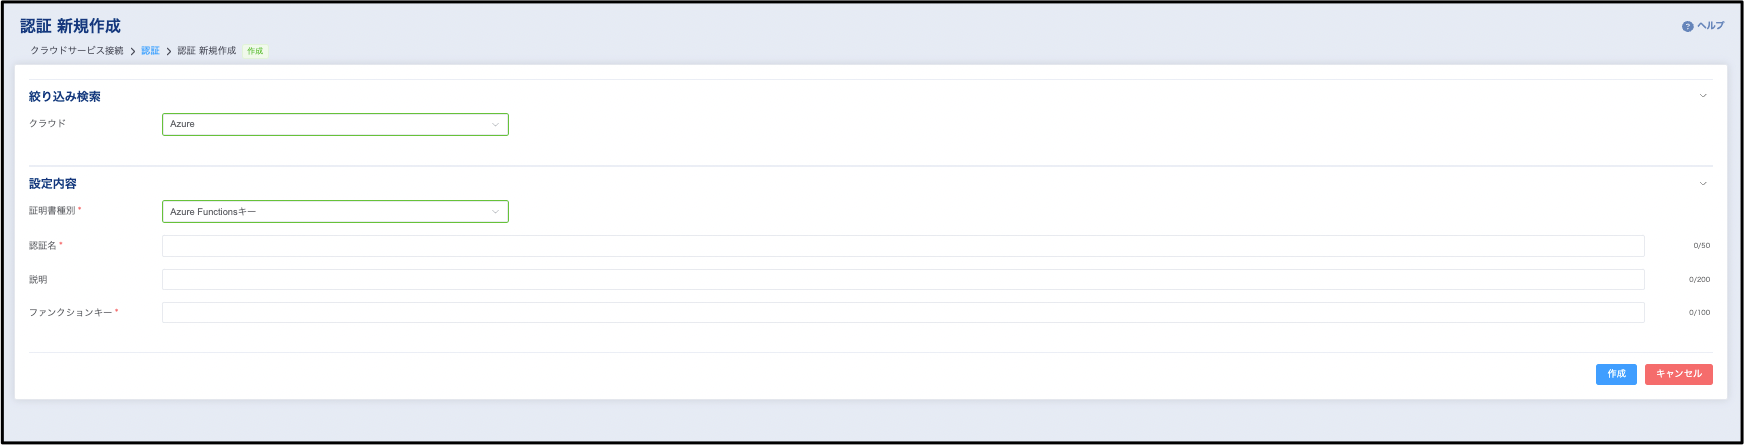The height and width of the screenshot is (445, 1744).
Task: Collapse the 絞り込み検索 section chevron
Action: point(1703,96)
